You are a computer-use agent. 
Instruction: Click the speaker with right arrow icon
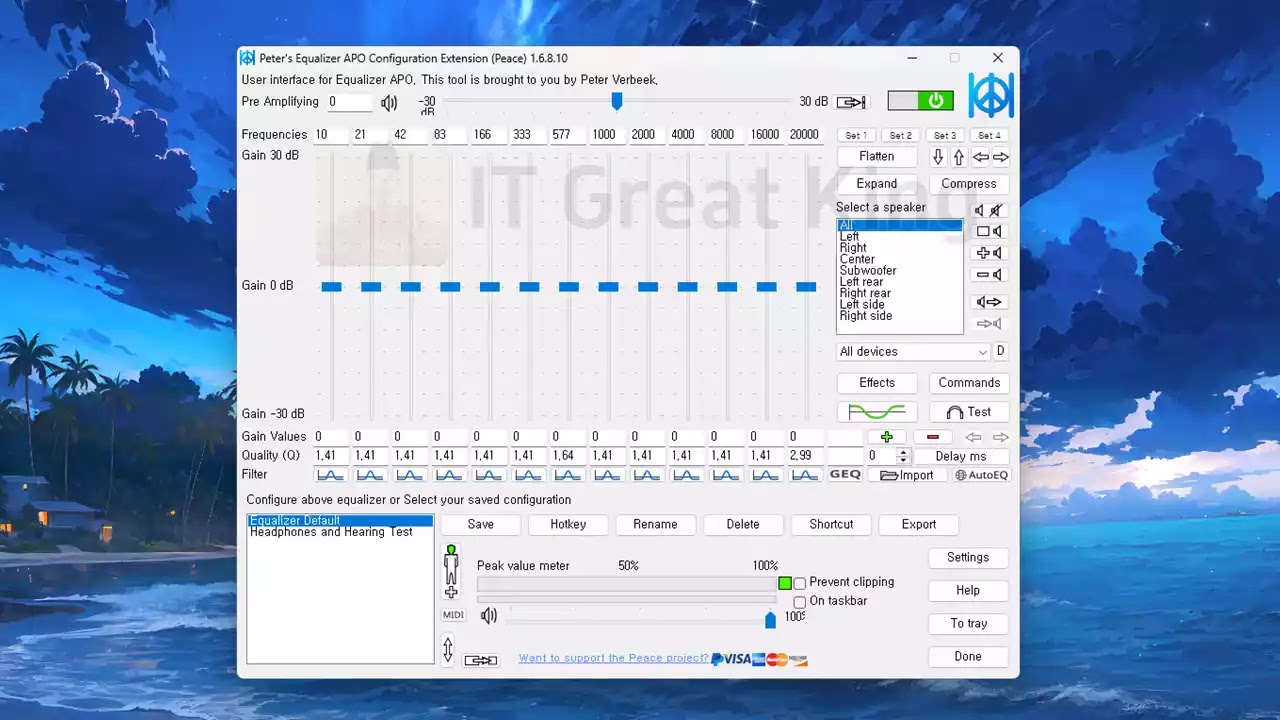click(989, 302)
